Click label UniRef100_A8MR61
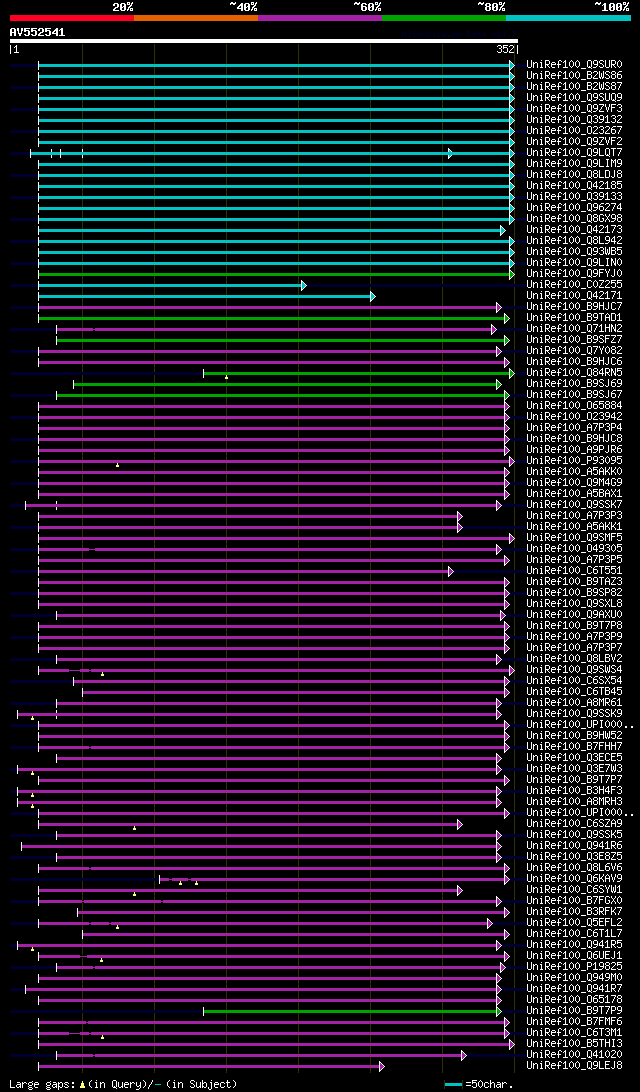The height and width of the screenshot is (1092, 640). pos(575,703)
